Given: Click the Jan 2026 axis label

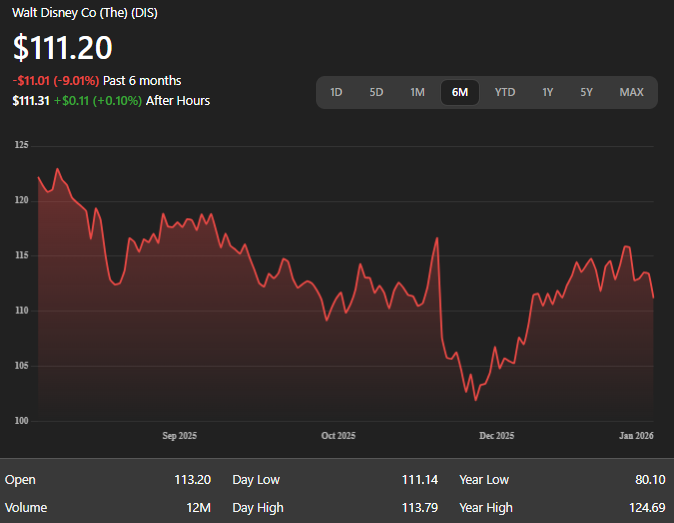Looking at the screenshot, I should [x=636, y=436].
